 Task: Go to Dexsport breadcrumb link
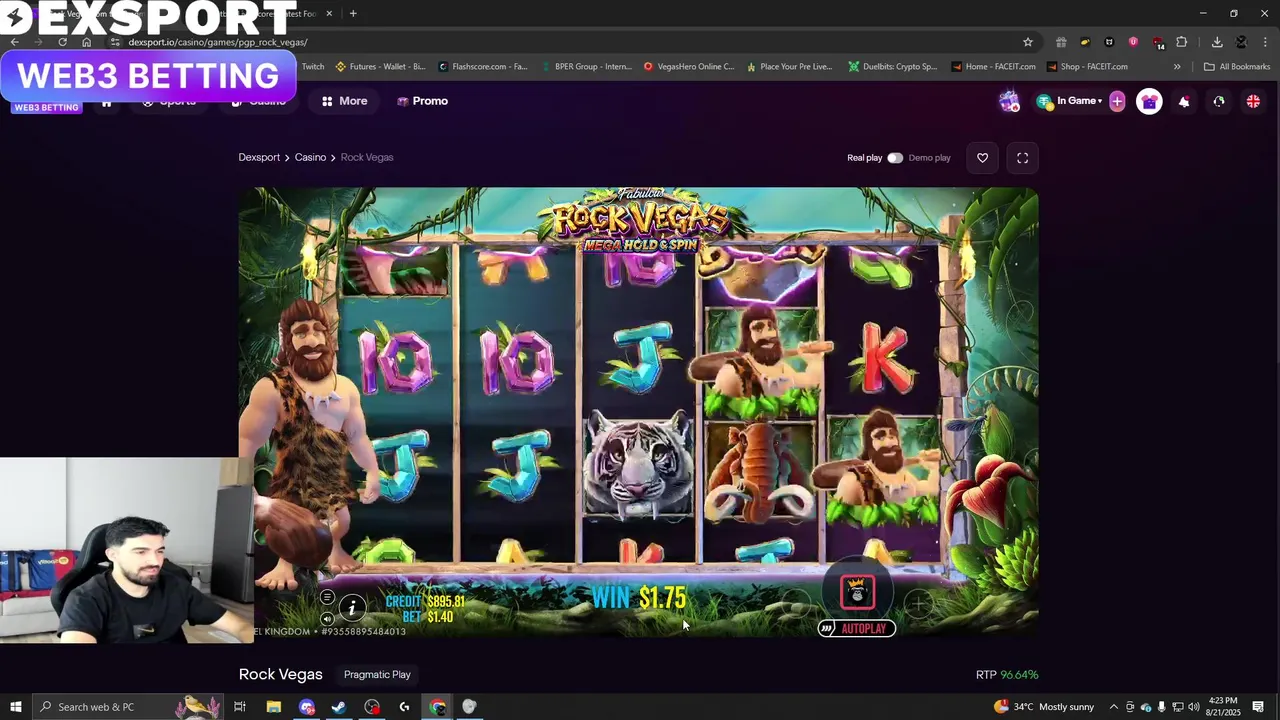click(x=259, y=157)
